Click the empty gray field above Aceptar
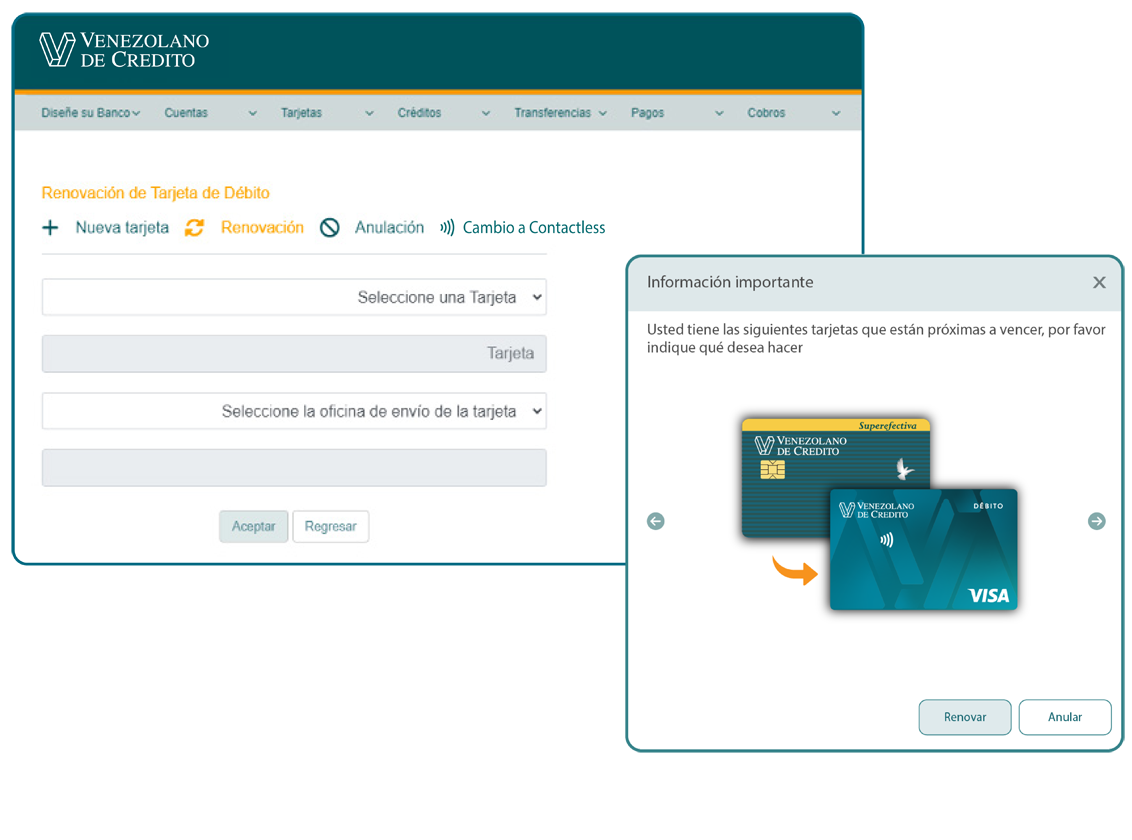This screenshot has height=840, width=1132. (294, 468)
